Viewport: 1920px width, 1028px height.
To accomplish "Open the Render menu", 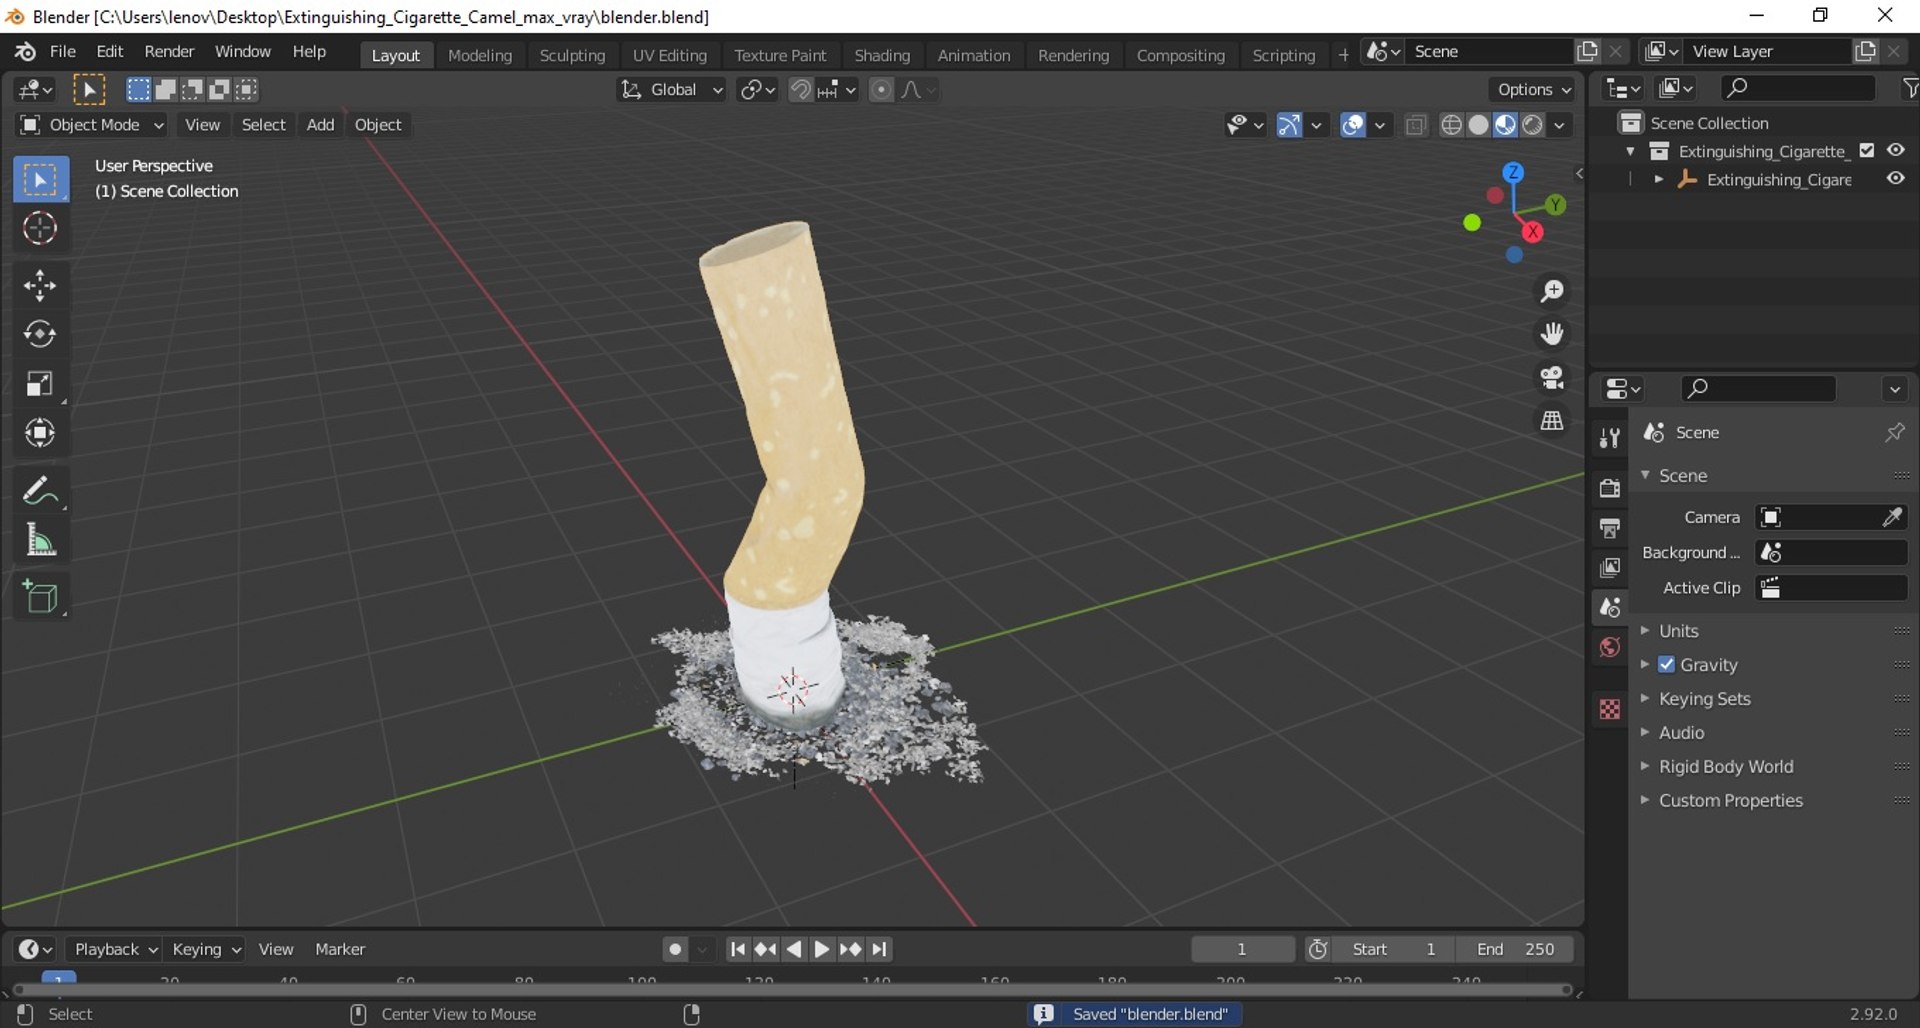I will coord(169,52).
